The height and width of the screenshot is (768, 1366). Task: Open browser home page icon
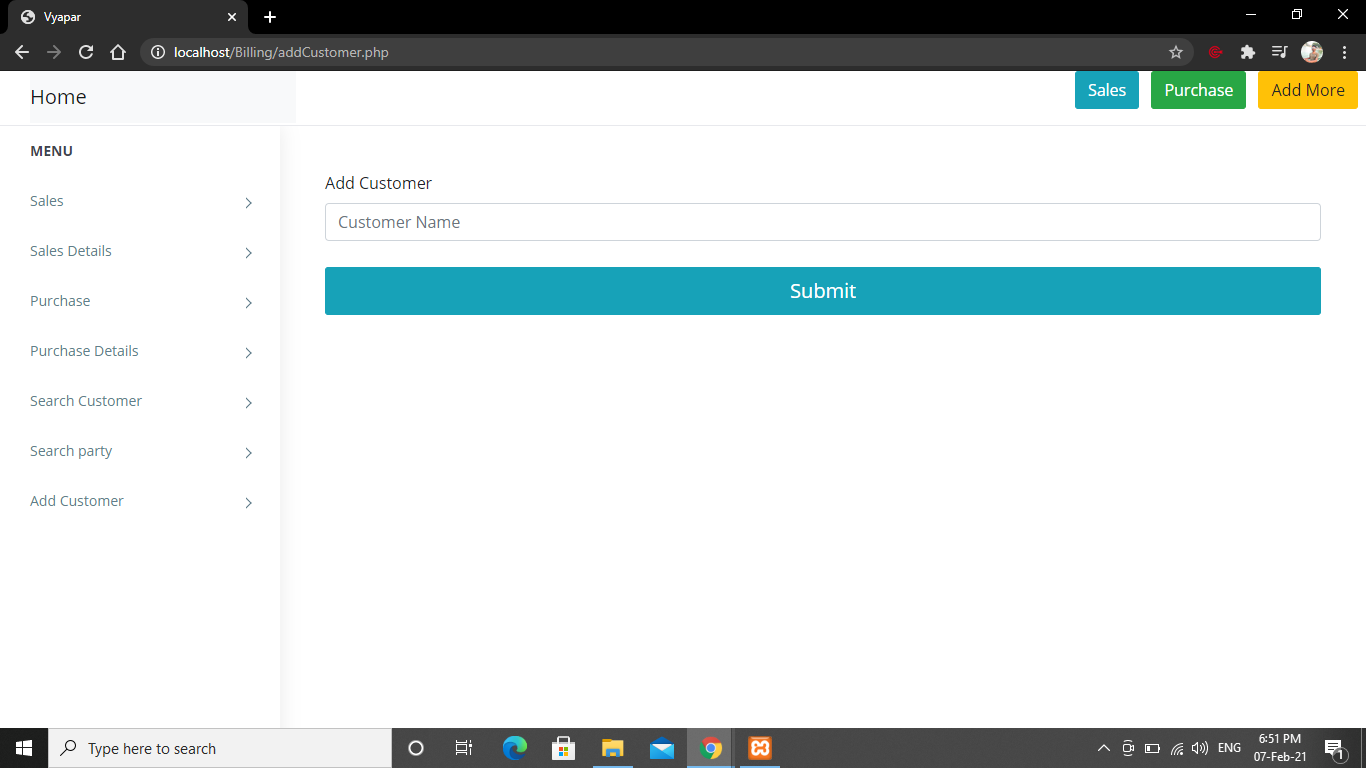coord(118,52)
